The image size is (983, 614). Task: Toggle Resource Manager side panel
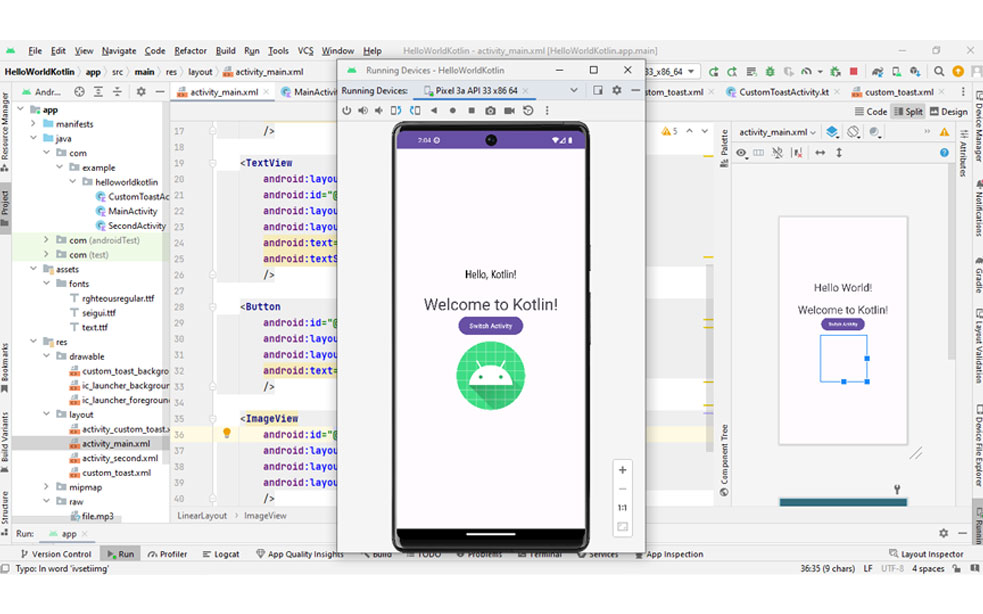click(5, 132)
